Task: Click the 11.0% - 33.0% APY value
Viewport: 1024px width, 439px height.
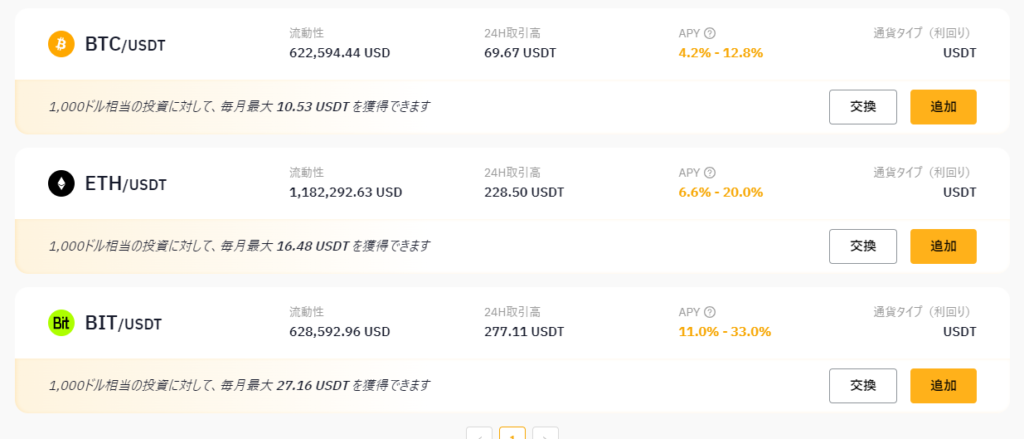Action: (725, 331)
